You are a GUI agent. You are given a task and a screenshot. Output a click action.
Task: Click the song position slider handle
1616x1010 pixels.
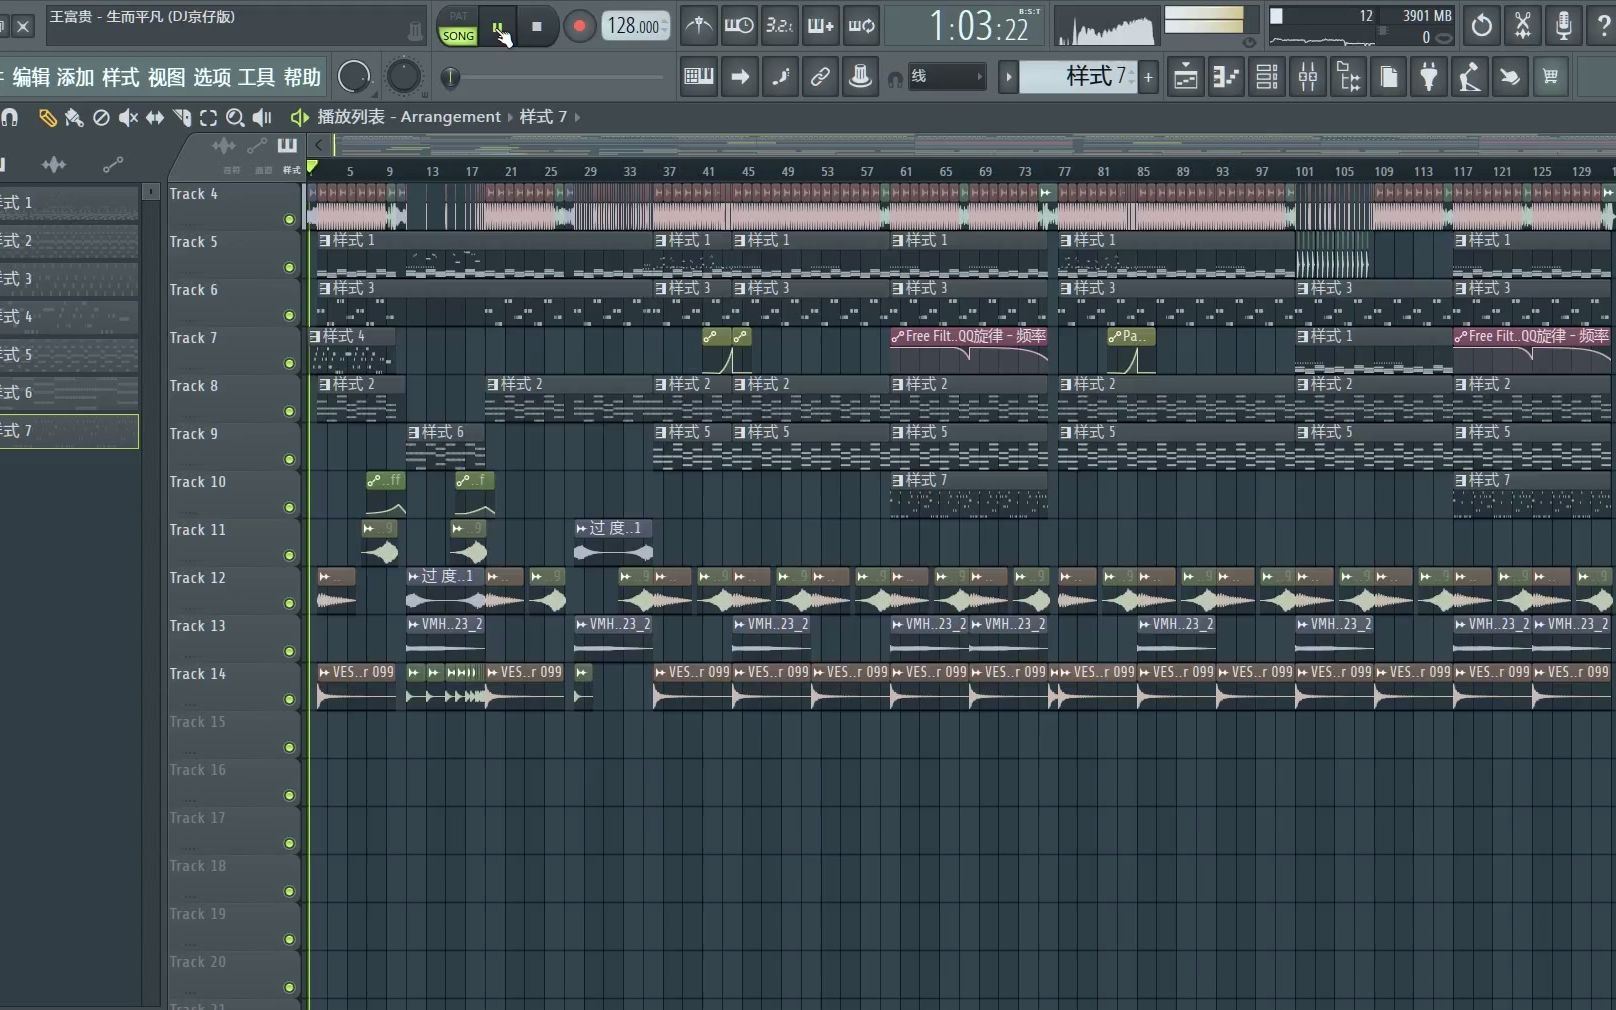click(x=450, y=77)
